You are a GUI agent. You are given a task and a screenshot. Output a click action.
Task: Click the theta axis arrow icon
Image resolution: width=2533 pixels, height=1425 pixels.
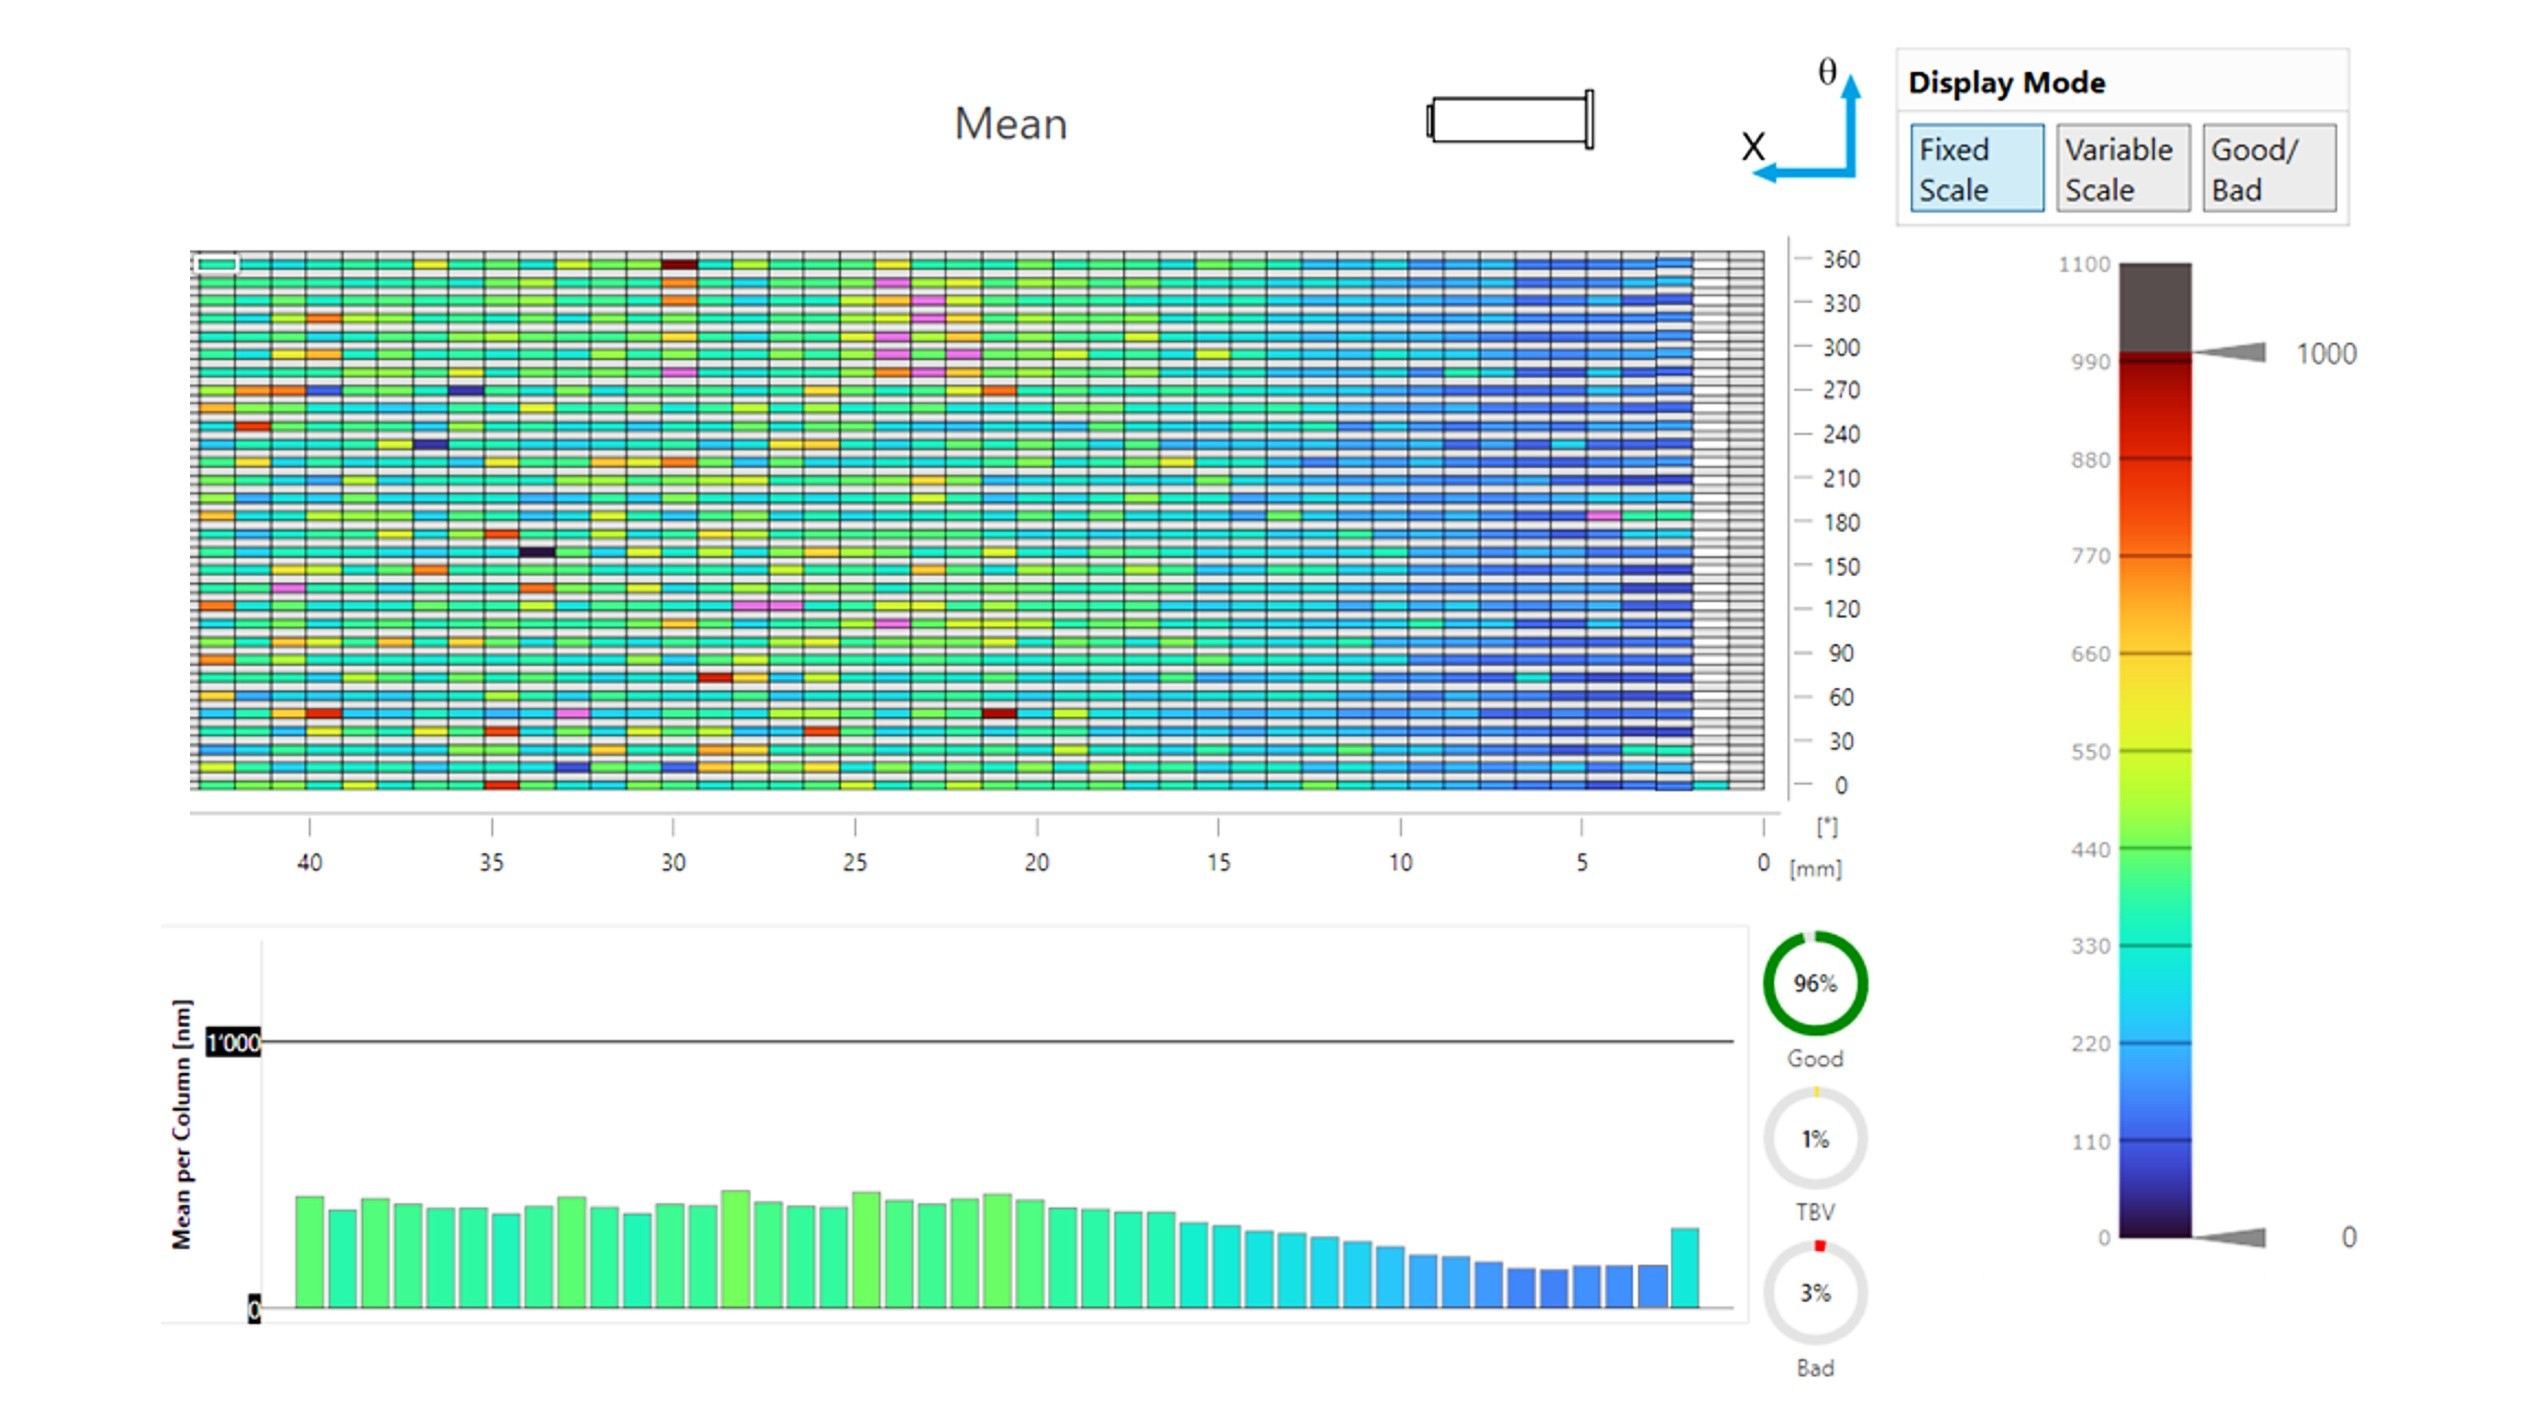point(1851,120)
